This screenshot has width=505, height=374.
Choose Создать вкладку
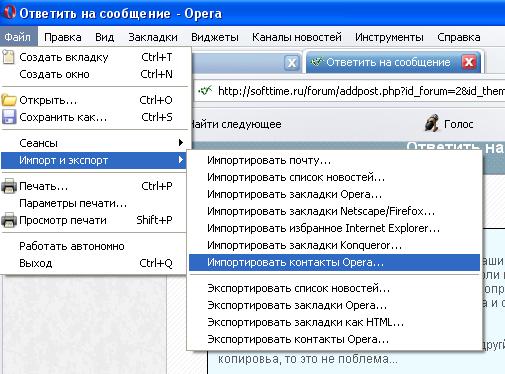[95, 57]
